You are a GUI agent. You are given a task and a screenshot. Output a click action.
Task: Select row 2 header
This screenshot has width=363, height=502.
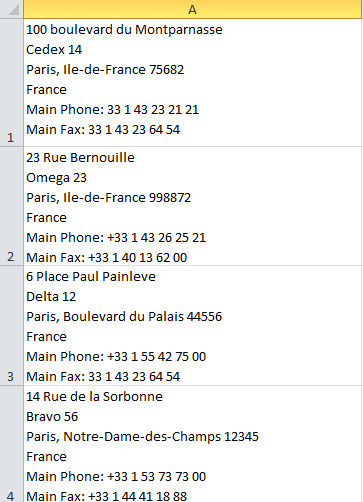tap(12, 206)
